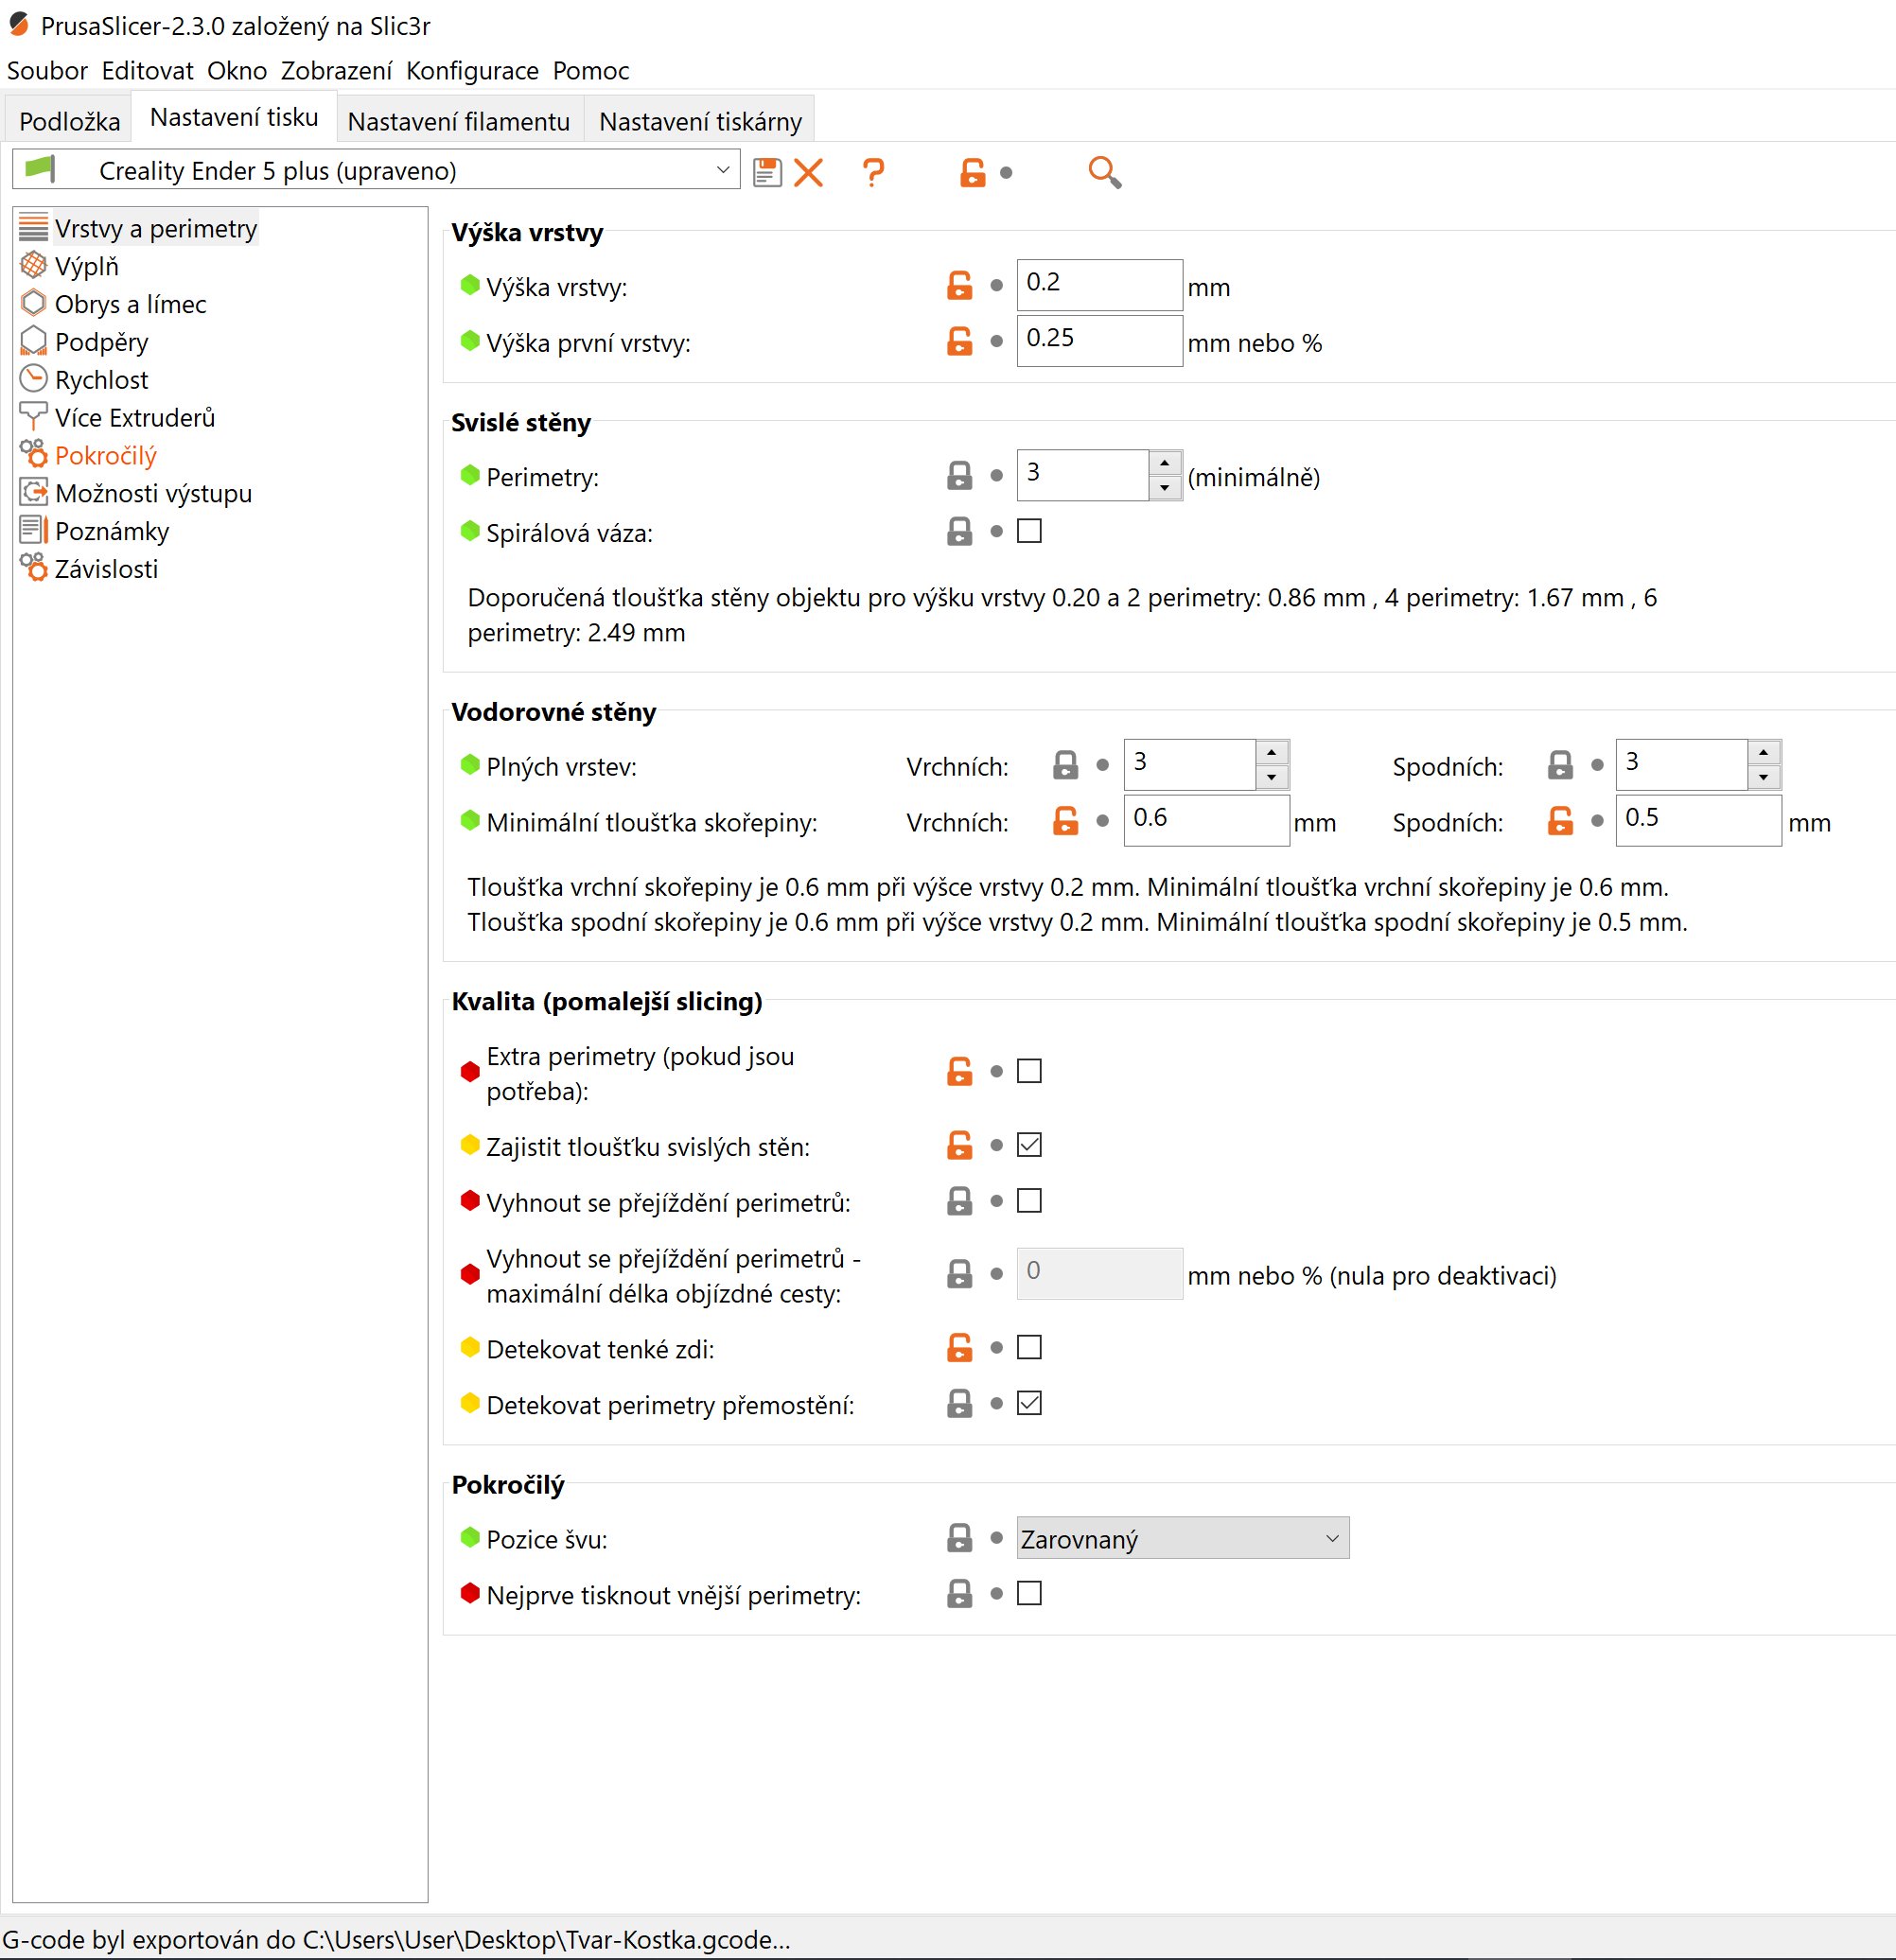The width and height of the screenshot is (1896, 1960).
Task: Uncheck Zajistit tloušťku svislých stěn
Action: [1029, 1145]
